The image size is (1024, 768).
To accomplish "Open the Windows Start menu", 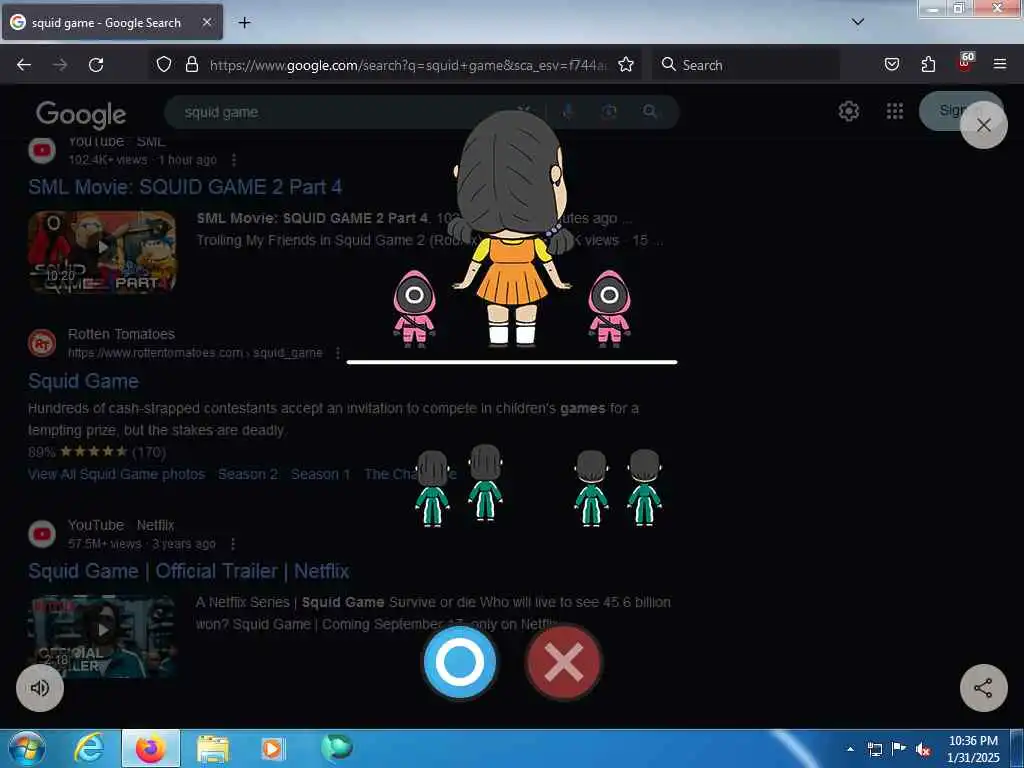I will pyautogui.click(x=26, y=748).
